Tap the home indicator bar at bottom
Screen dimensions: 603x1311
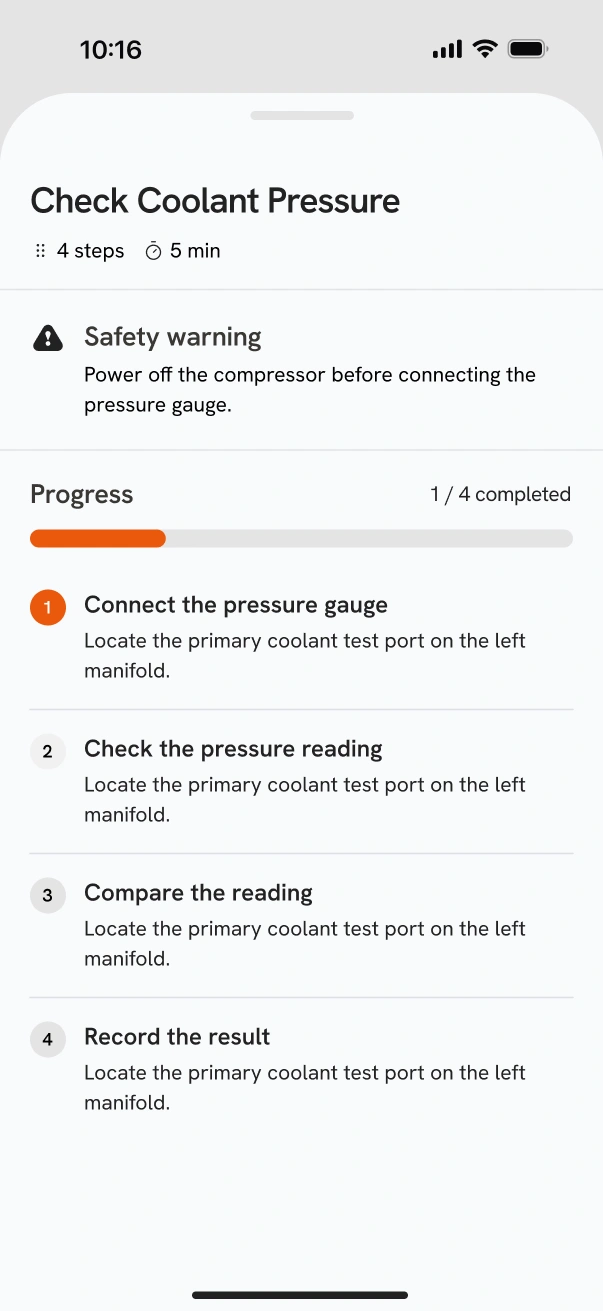click(300, 1295)
